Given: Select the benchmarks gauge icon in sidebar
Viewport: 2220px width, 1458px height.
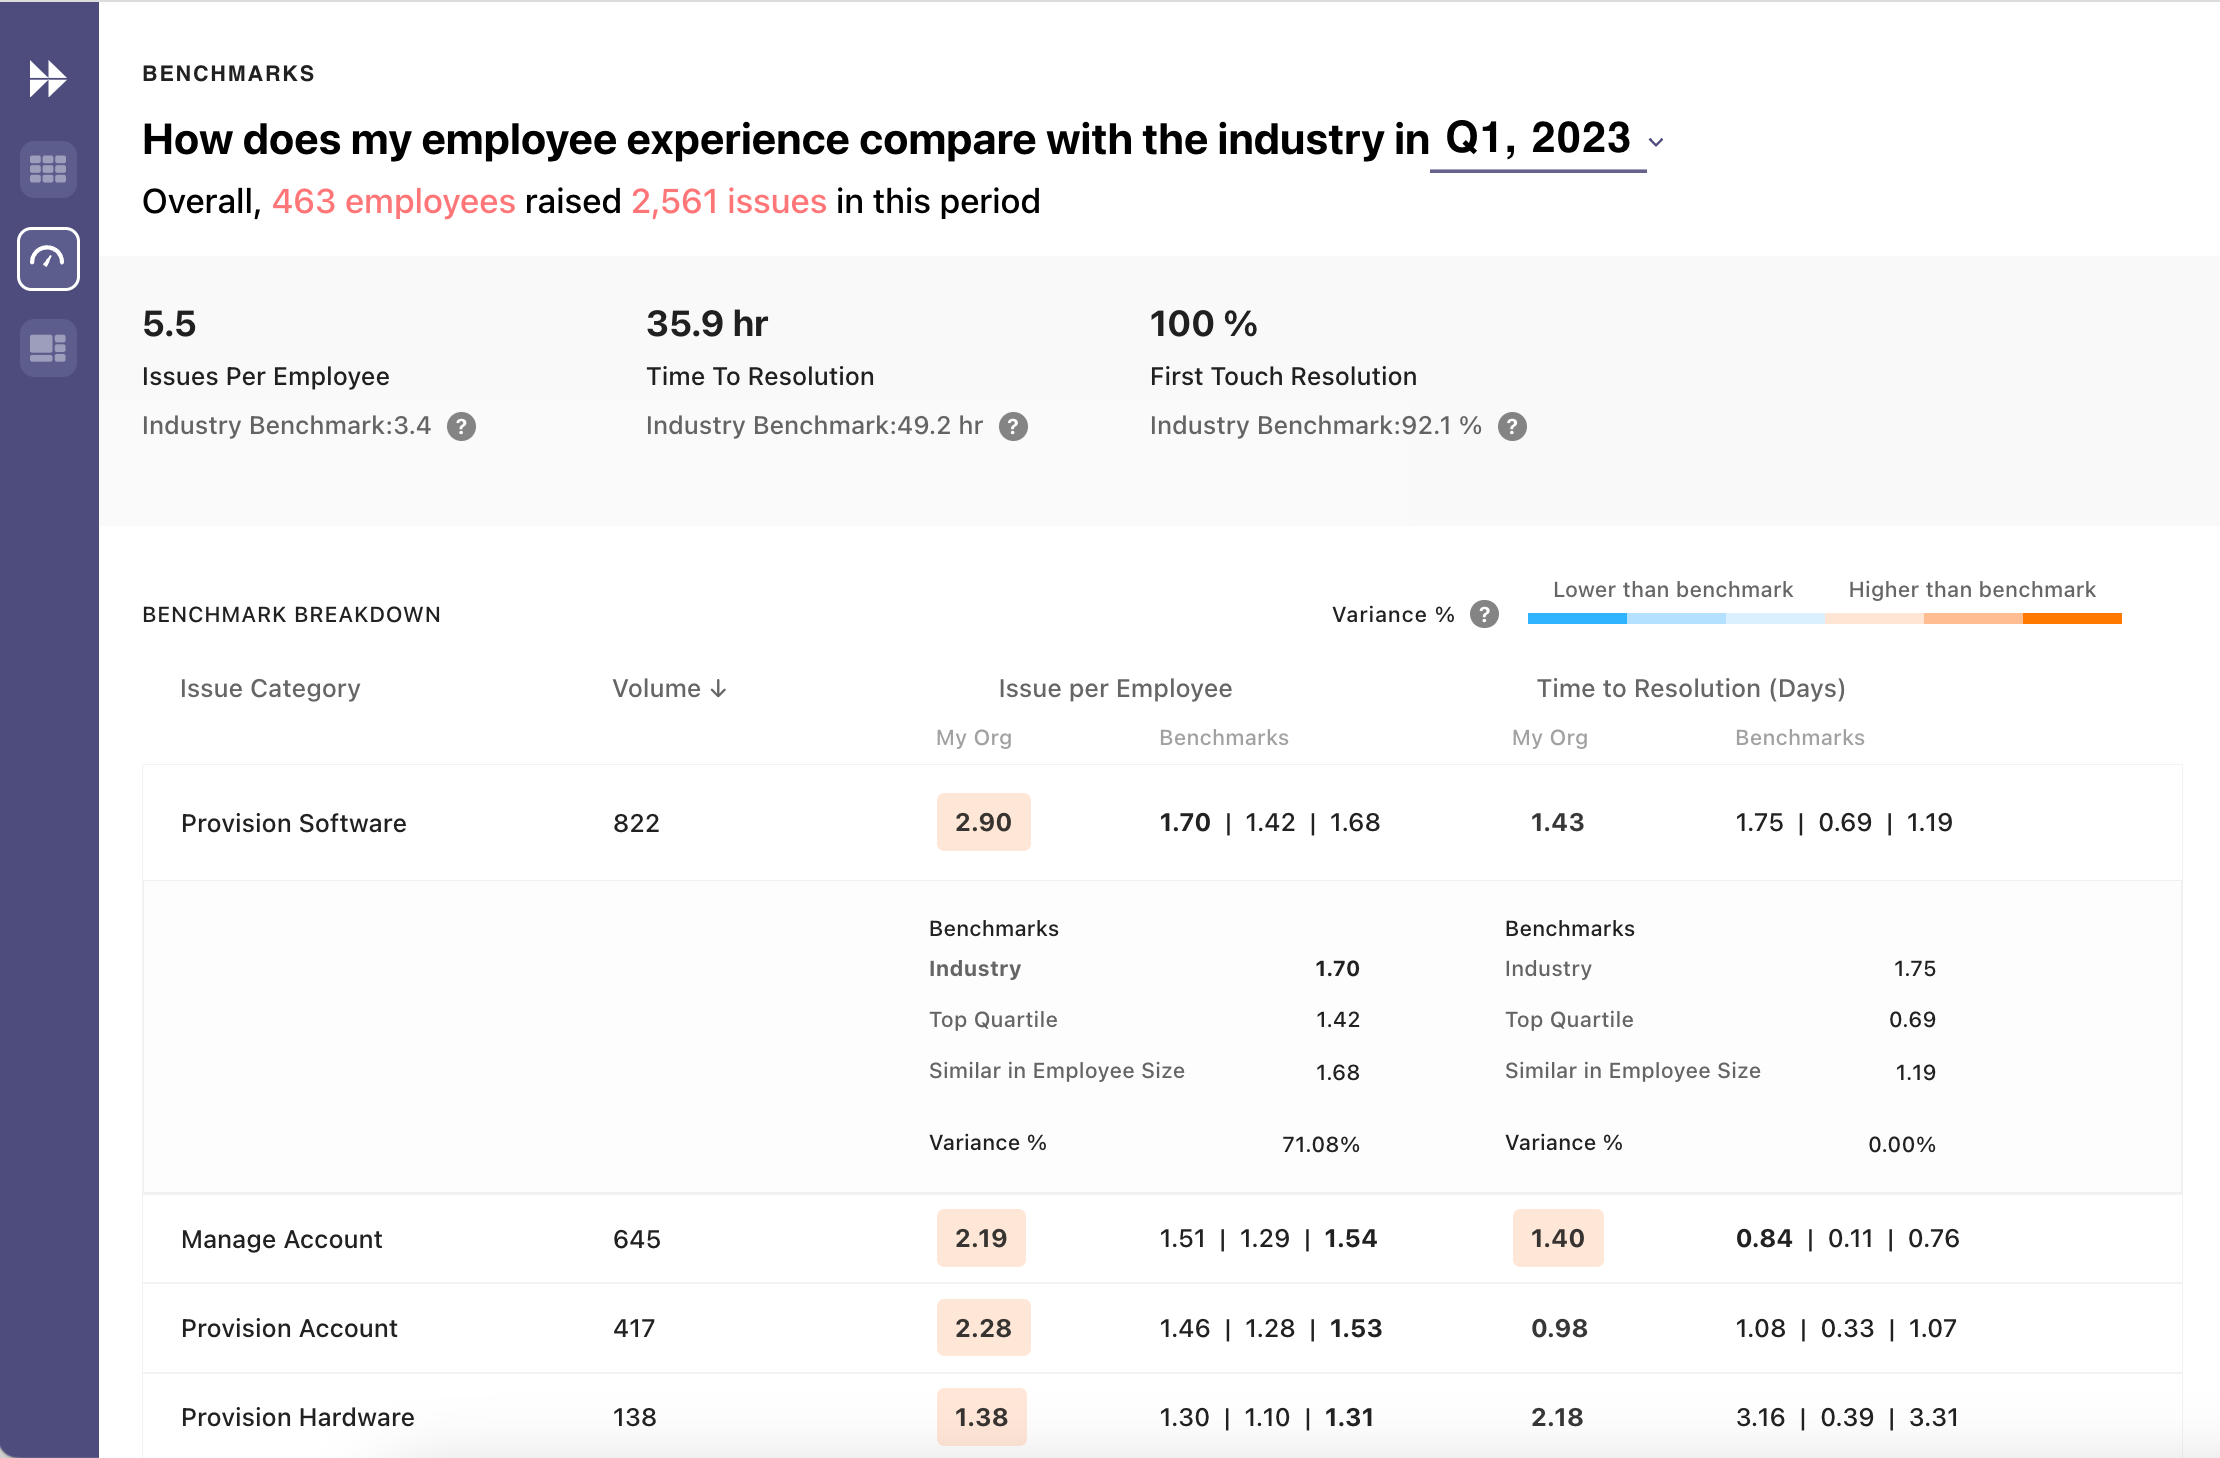Looking at the screenshot, I should tap(48, 259).
